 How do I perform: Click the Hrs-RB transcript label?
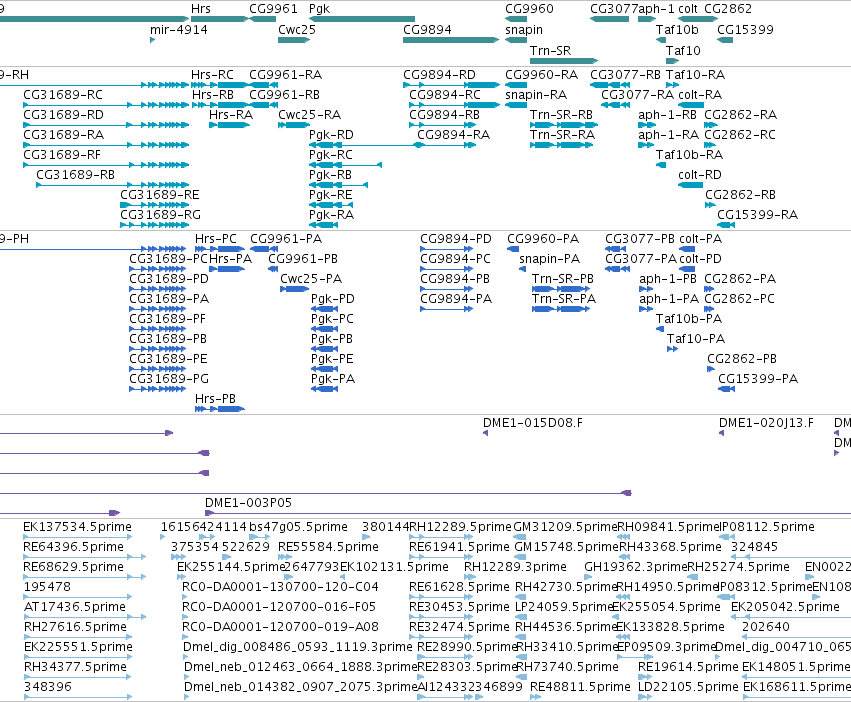[212, 94]
